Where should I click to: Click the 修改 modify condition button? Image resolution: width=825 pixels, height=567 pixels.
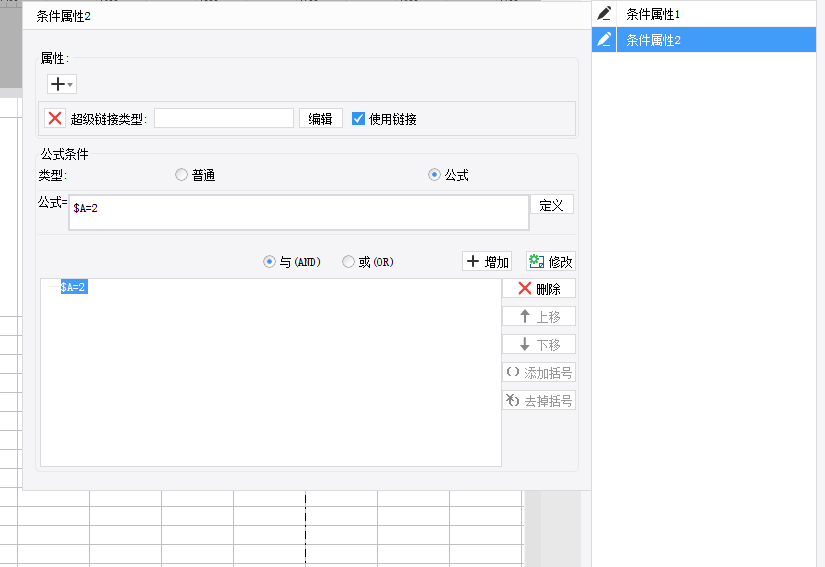pyautogui.click(x=550, y=261)
